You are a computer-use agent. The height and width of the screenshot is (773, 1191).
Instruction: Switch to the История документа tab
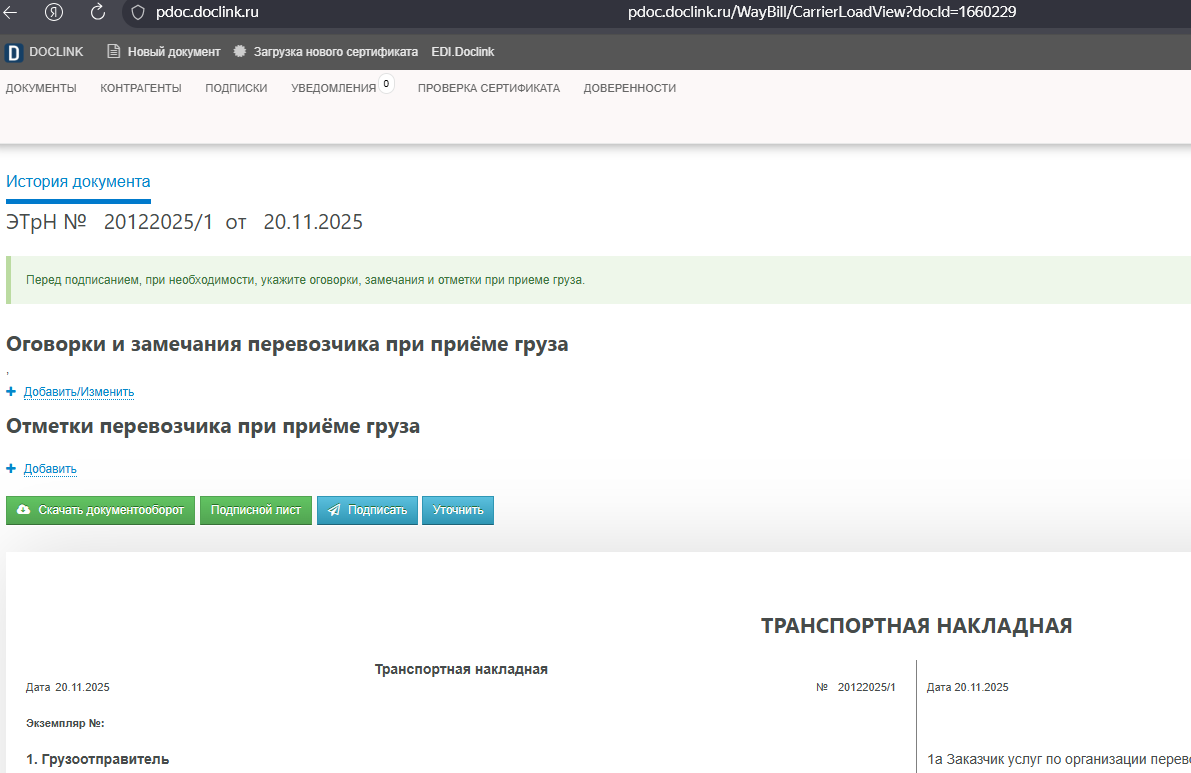pos(78,181)
